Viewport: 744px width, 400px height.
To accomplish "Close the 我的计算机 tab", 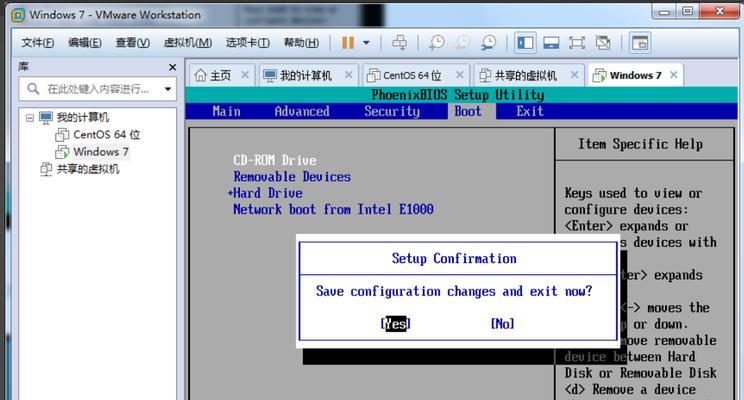I will click(348, 74).
